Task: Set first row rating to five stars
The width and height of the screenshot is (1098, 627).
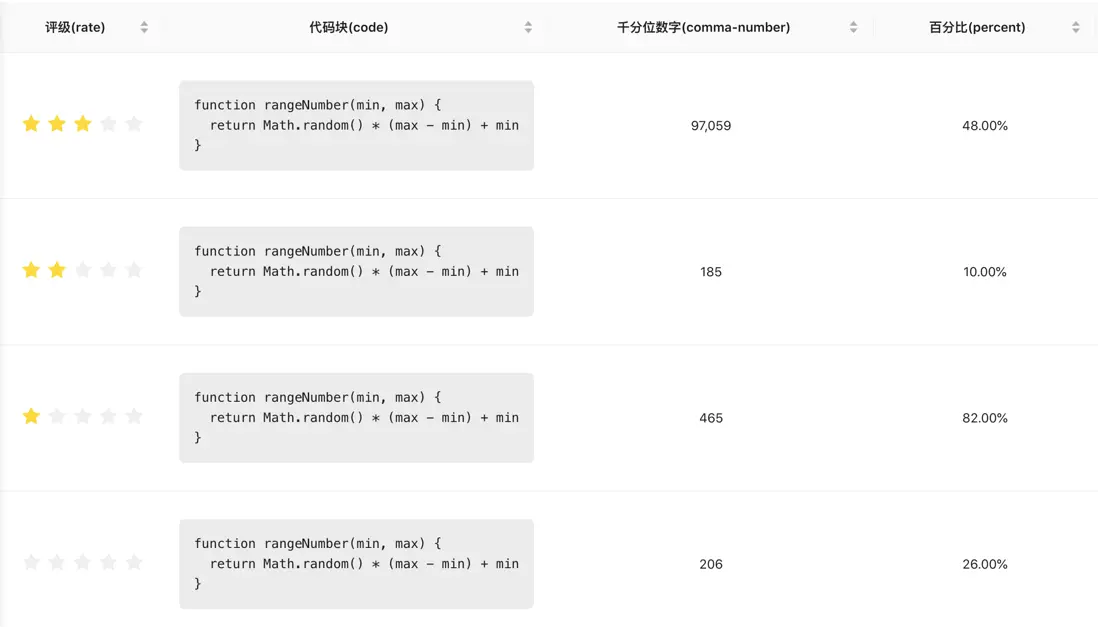Action: pos(134,124)
